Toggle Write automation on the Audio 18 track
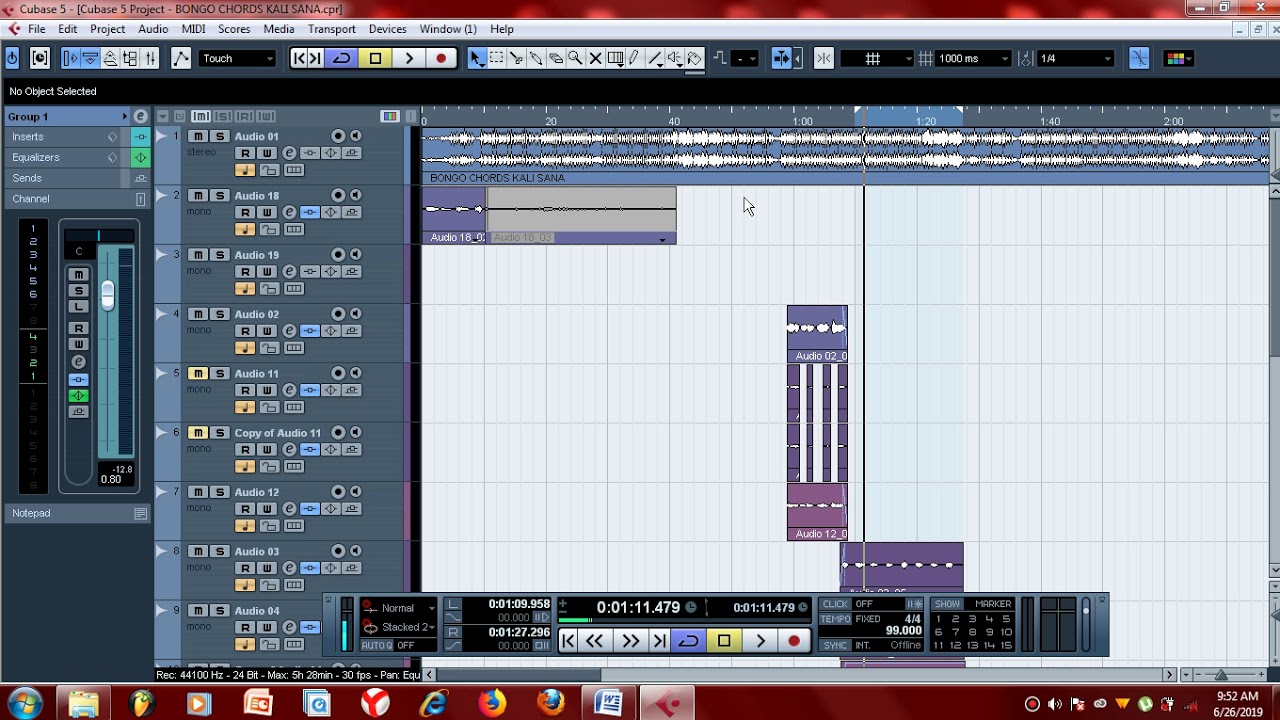The image size is (1280, 720). pyautogui.click(x=267, y=212)
